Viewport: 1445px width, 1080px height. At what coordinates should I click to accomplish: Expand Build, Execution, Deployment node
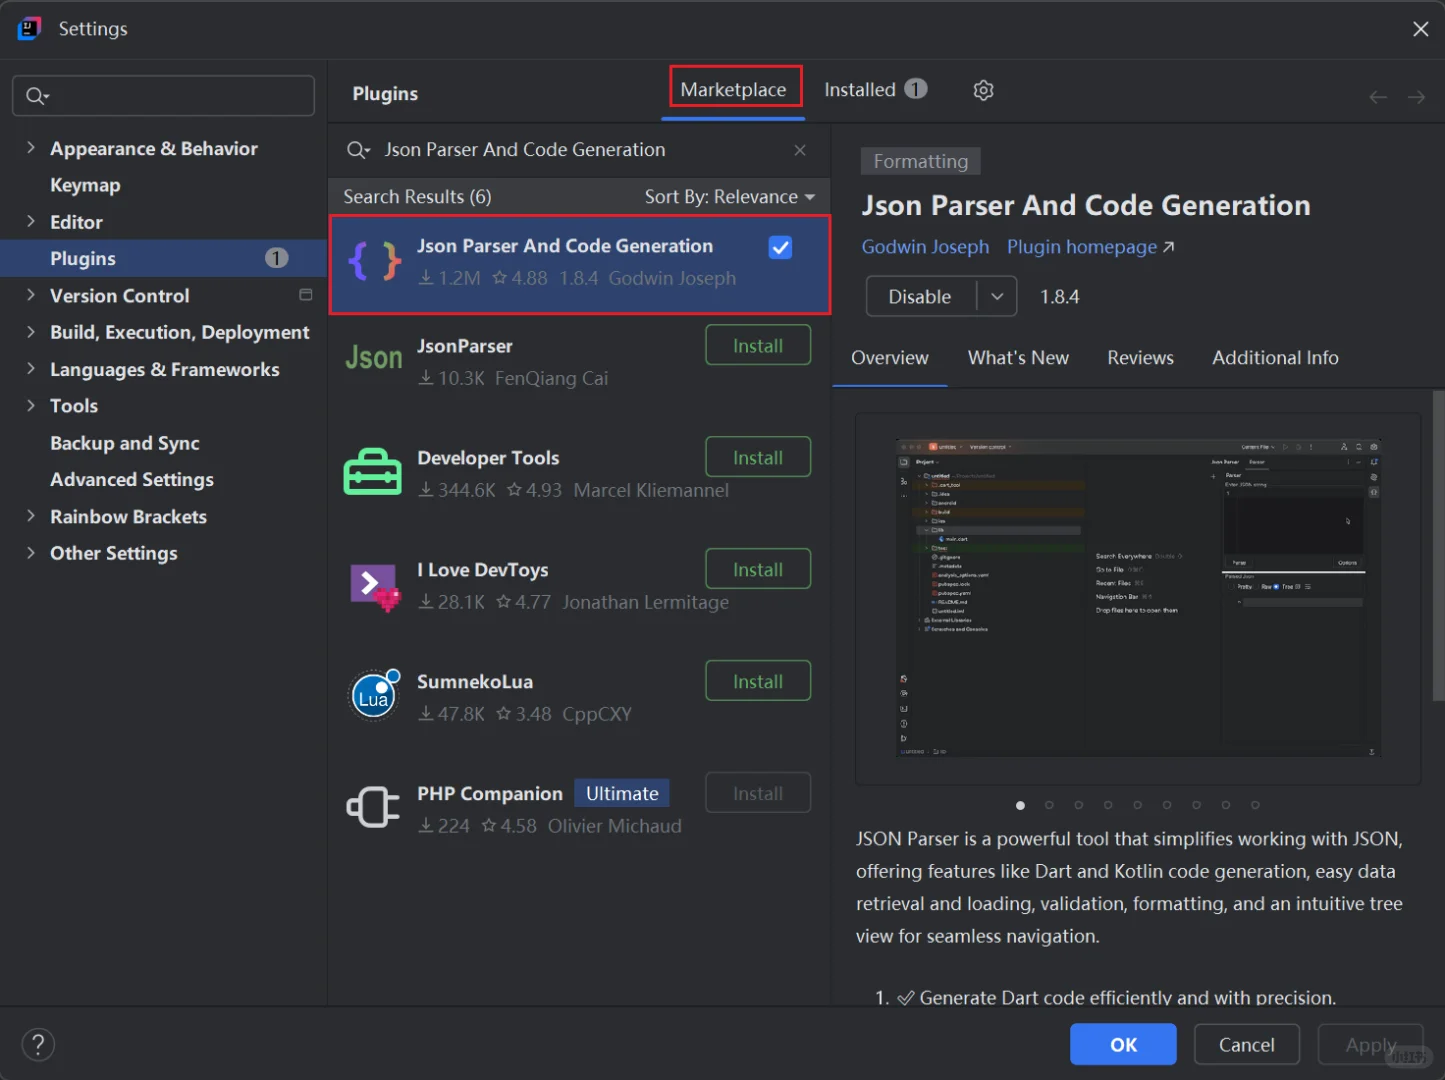click(x=31, y=332)
